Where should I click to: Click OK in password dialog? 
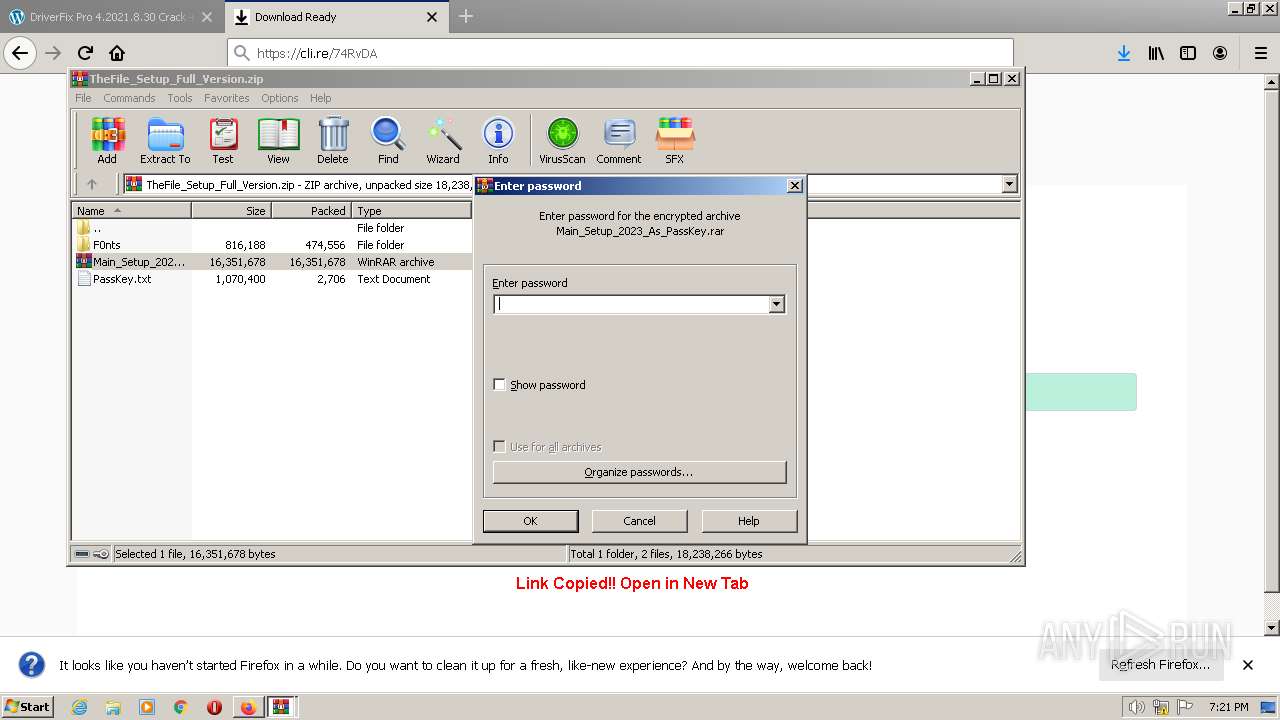530,521
